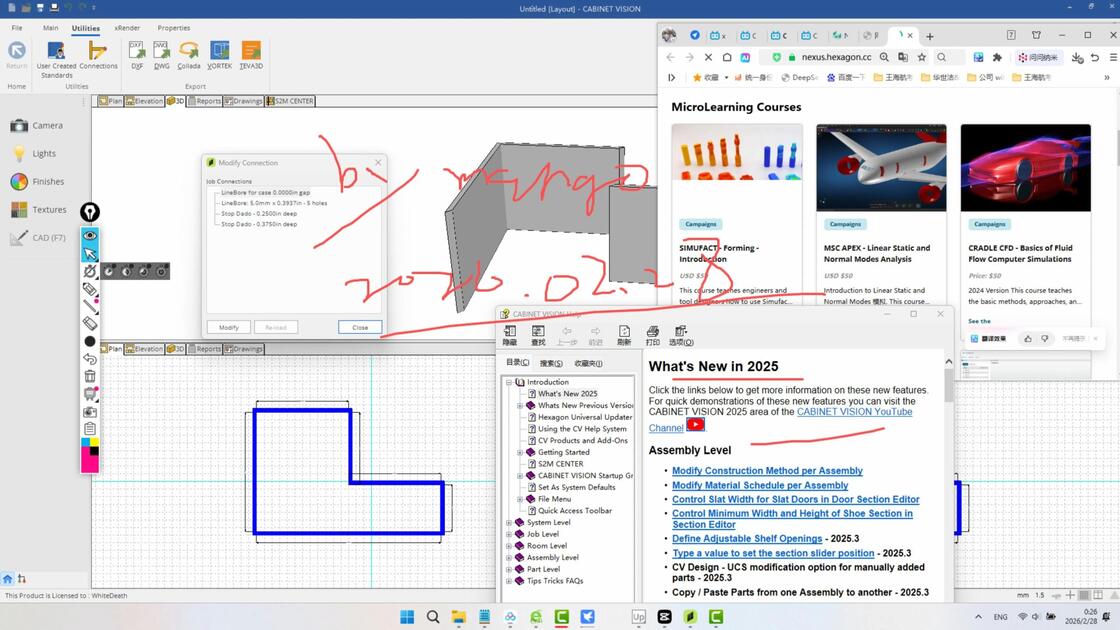Show hidden system tray icons
This screenshot has height=630, width=1120.
click(x=979, y=616)
